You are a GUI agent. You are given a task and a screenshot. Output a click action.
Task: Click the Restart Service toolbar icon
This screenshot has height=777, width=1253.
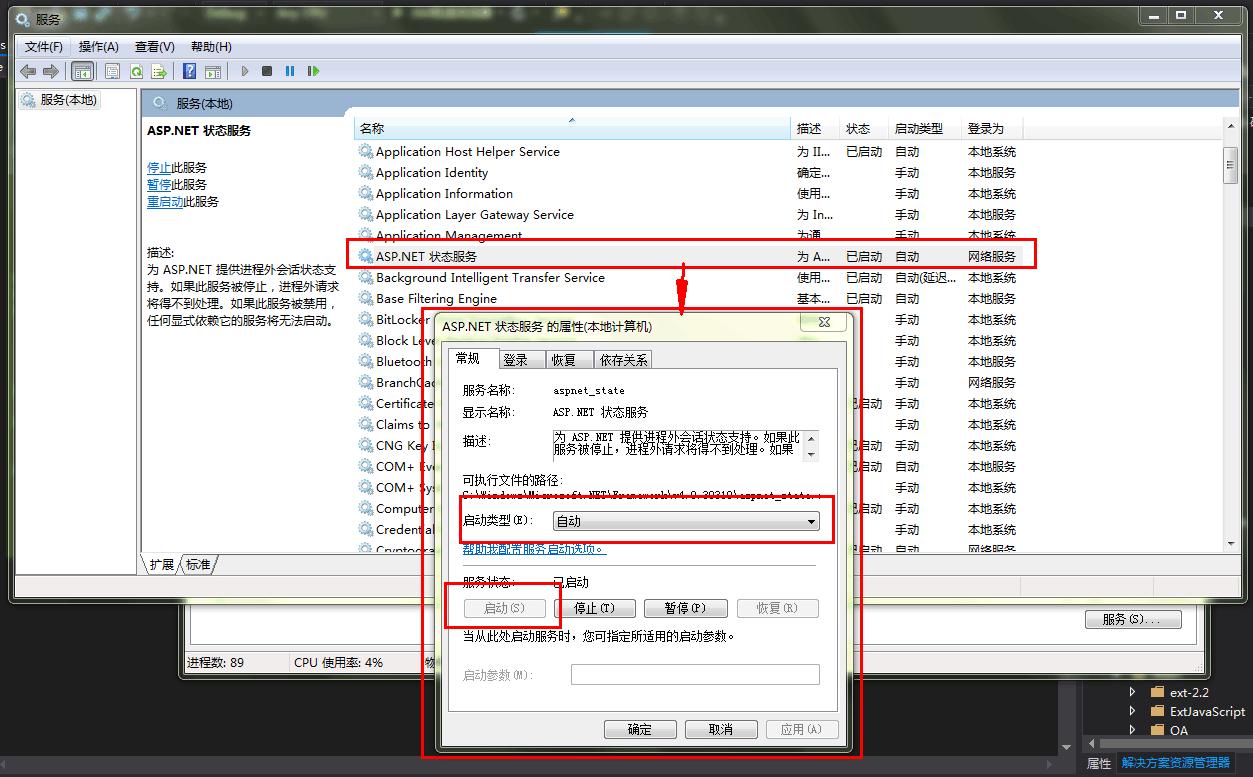point(314,71)
